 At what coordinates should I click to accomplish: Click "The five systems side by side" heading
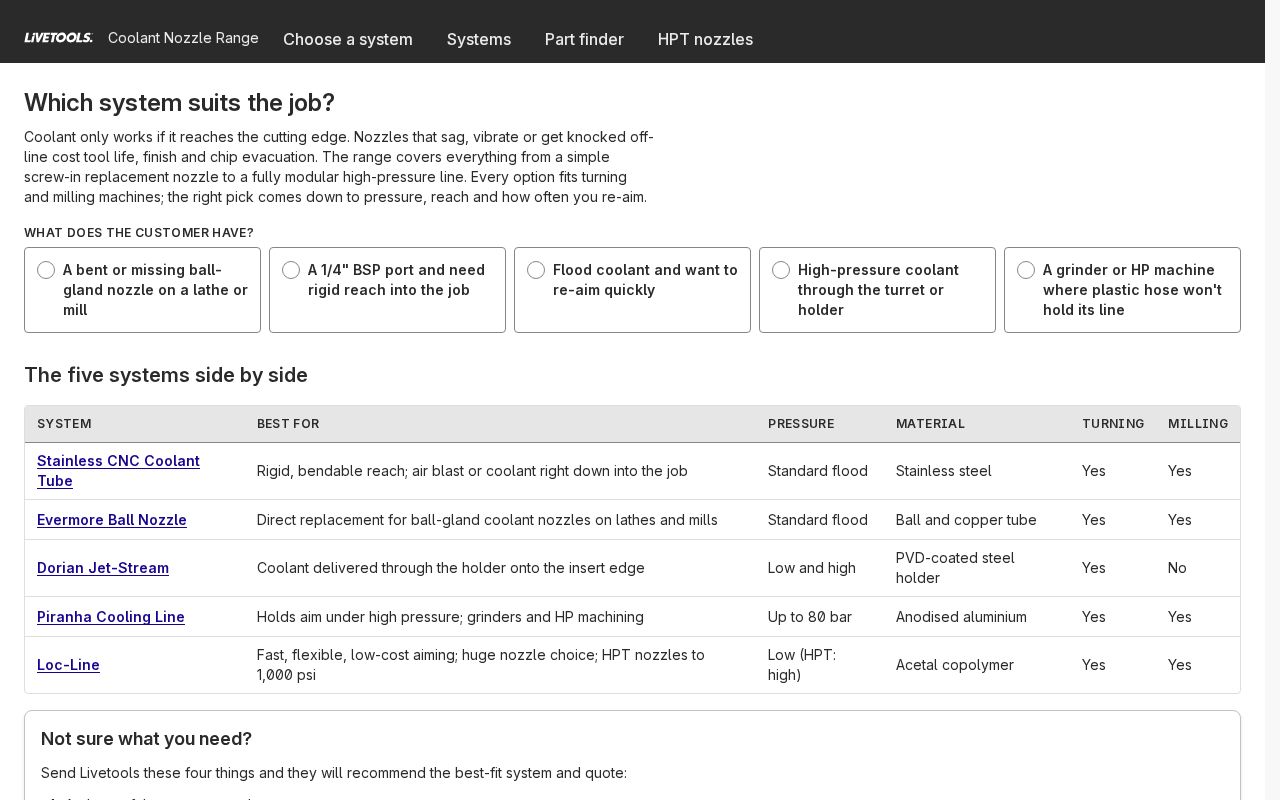(166, 375)
